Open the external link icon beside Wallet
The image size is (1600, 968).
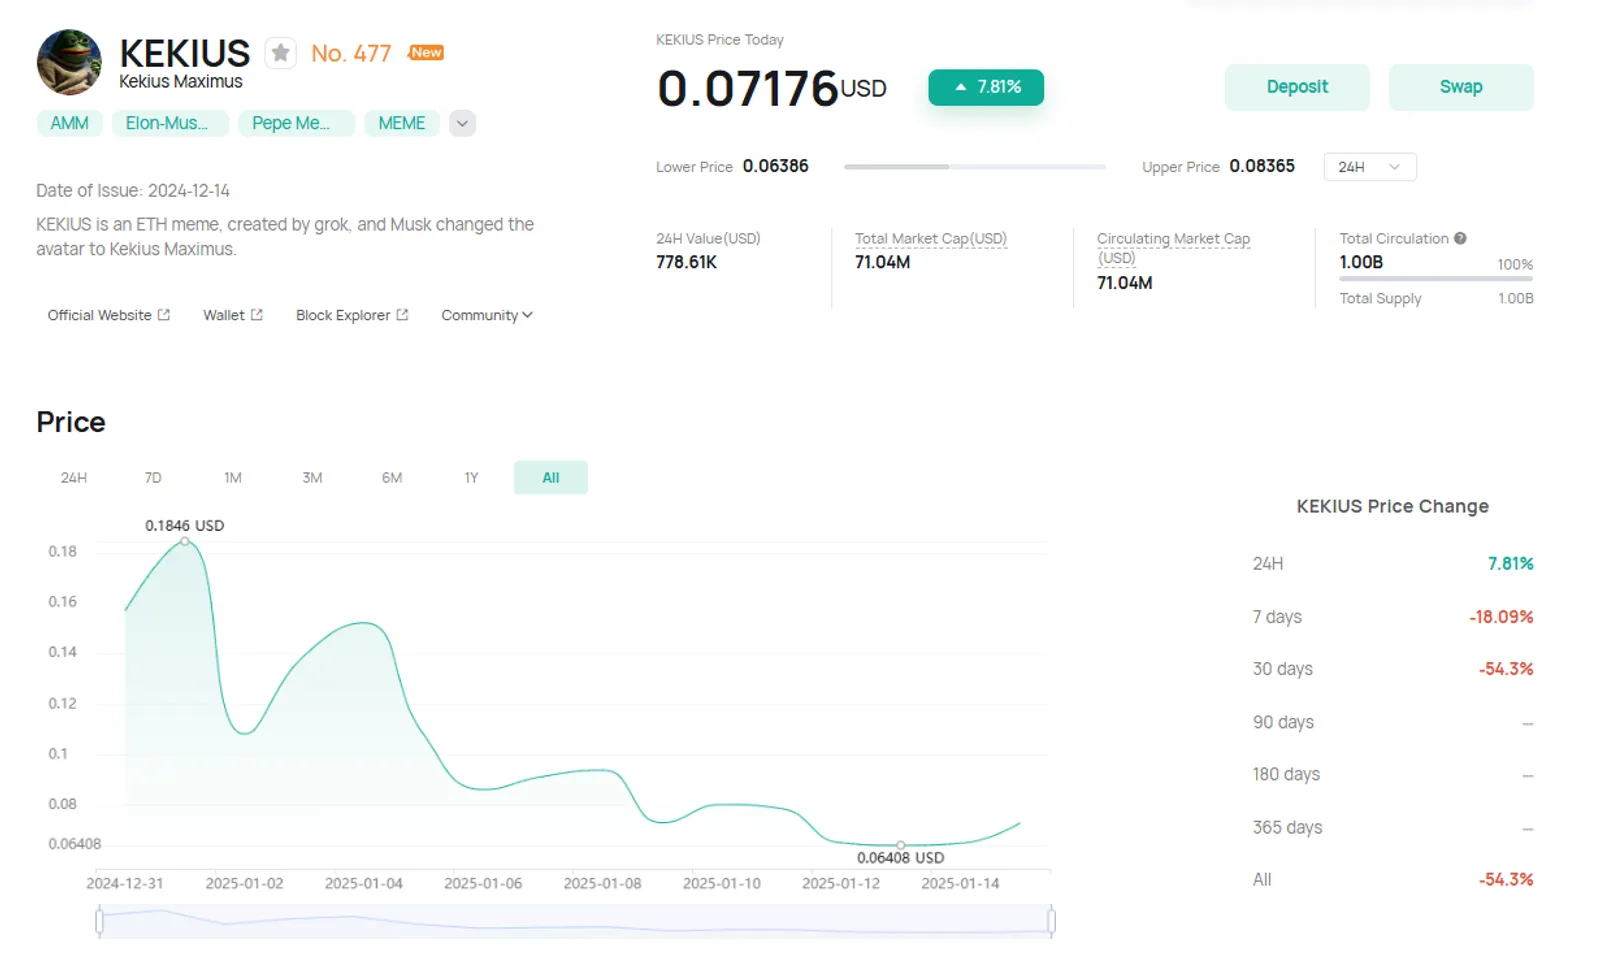[257, 315]
